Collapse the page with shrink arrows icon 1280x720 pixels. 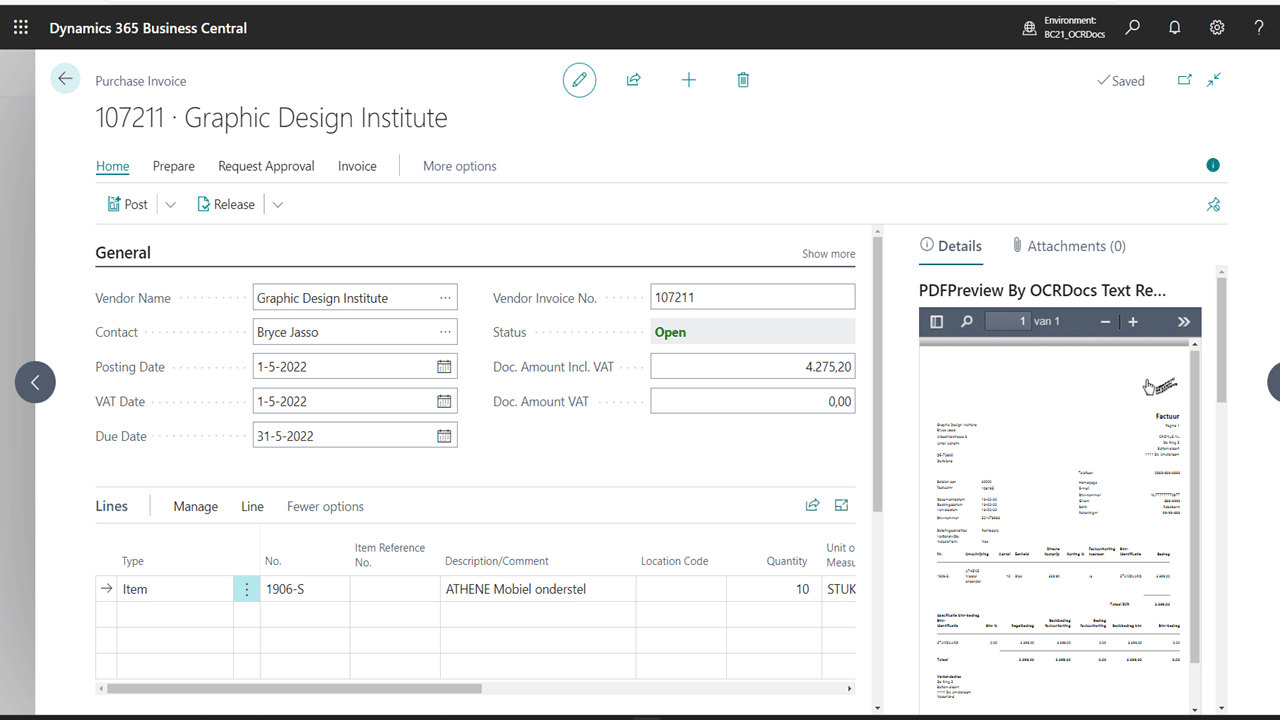coord(1214,80)
